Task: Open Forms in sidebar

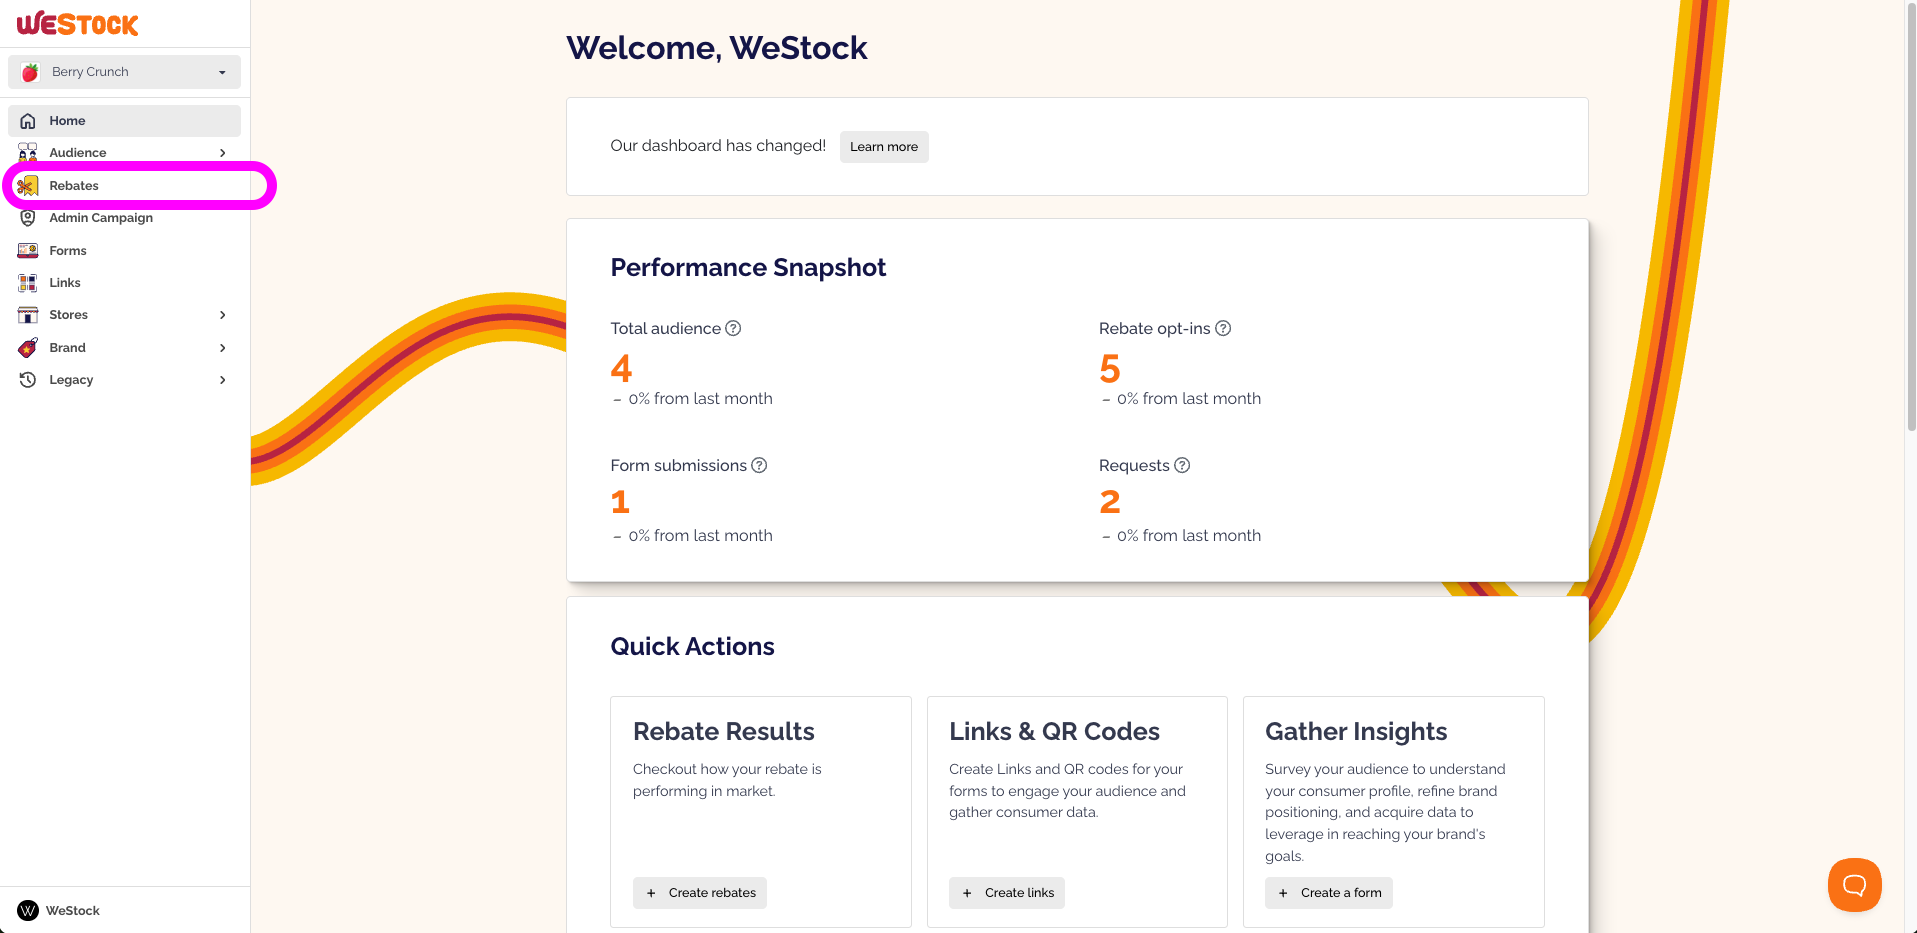Action: (x=124, y=251)
